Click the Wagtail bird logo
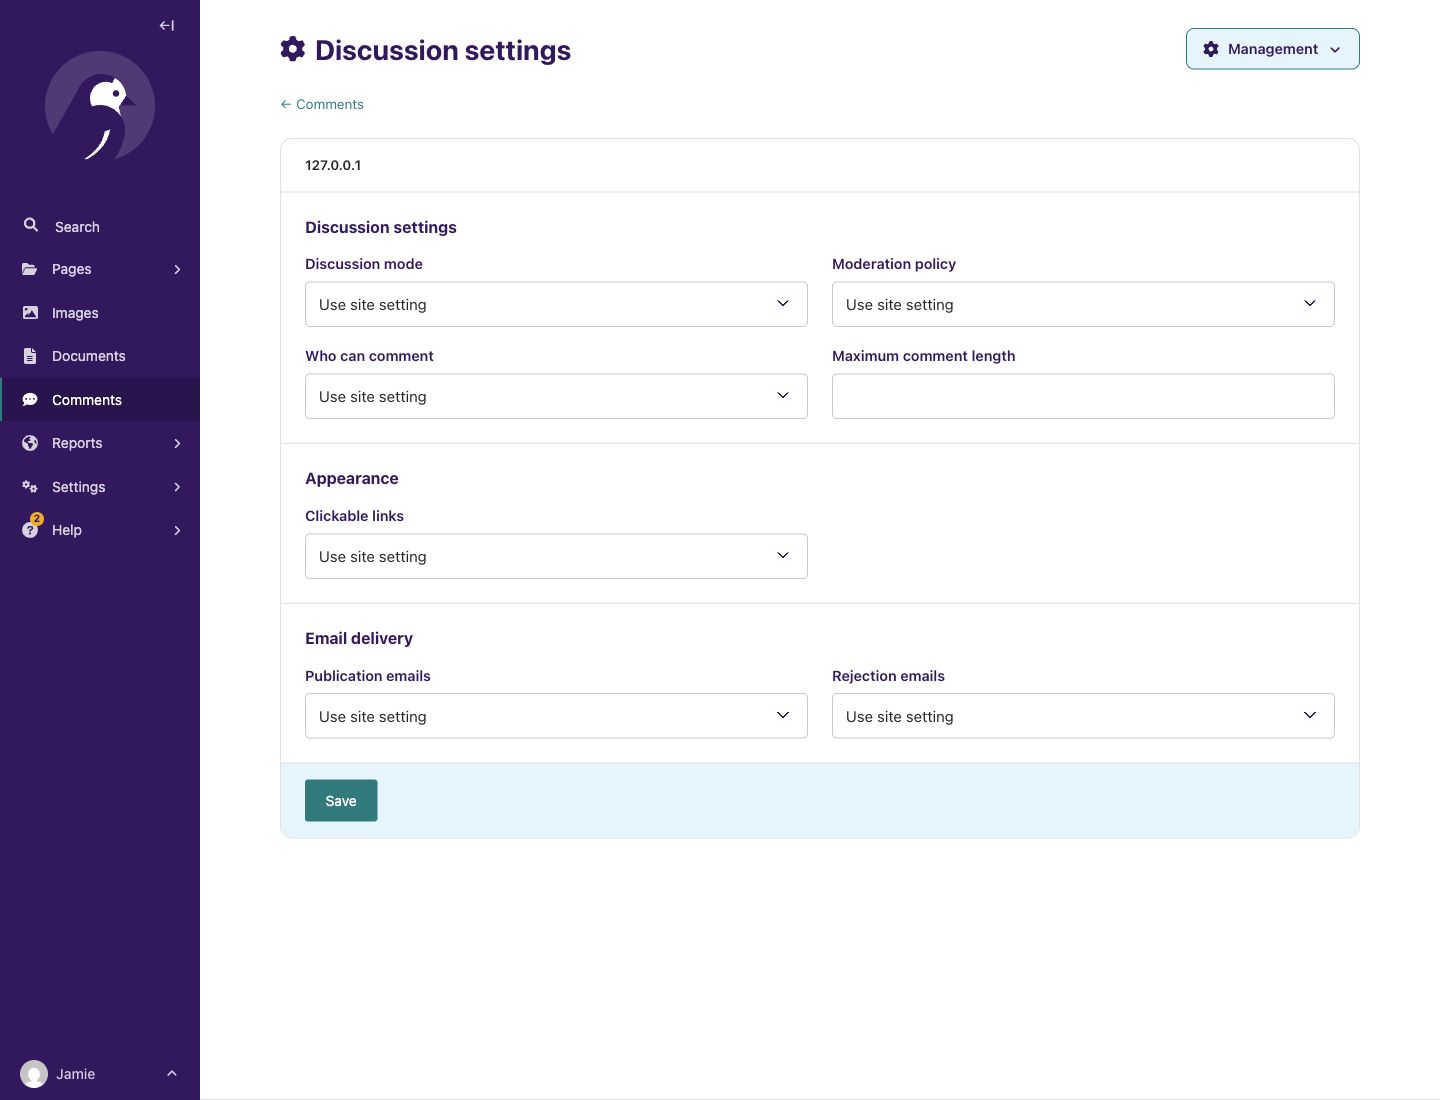 100,106
